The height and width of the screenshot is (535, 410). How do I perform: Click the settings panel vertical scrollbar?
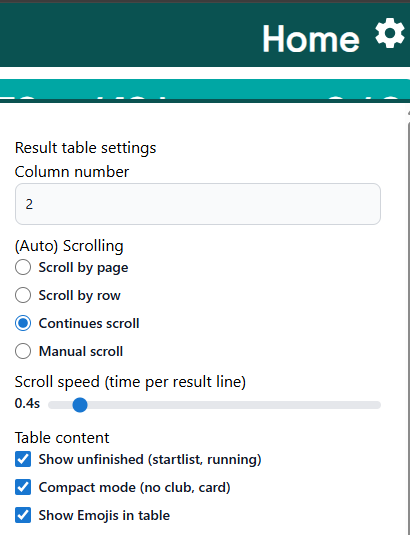pos(409,328)
